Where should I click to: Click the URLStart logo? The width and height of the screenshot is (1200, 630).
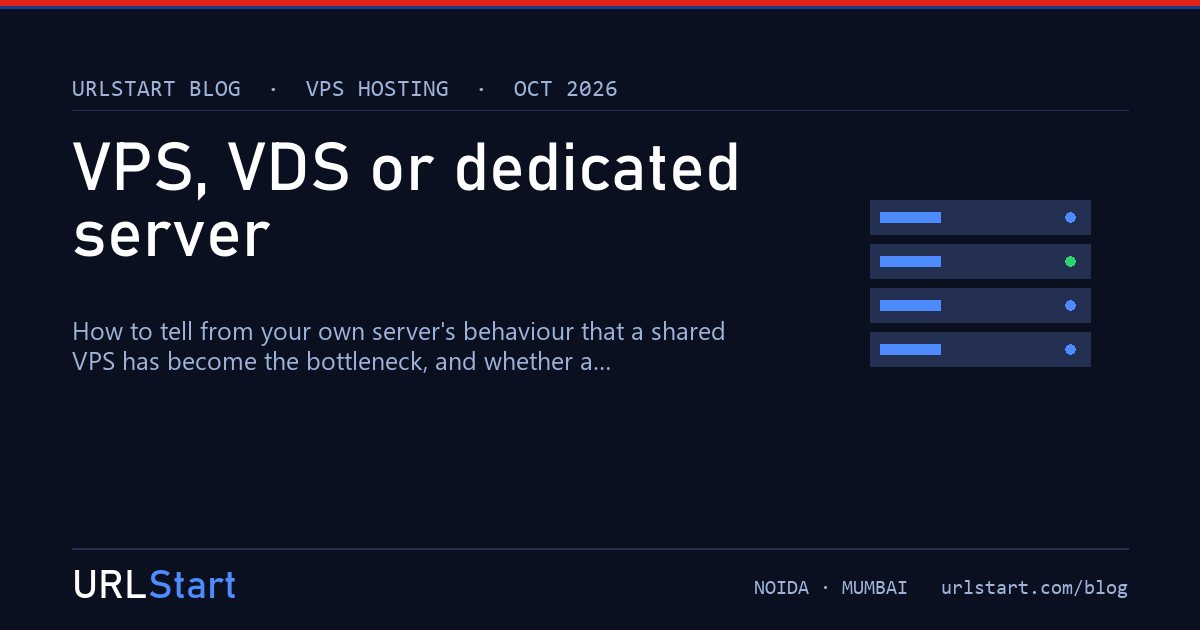154,585
